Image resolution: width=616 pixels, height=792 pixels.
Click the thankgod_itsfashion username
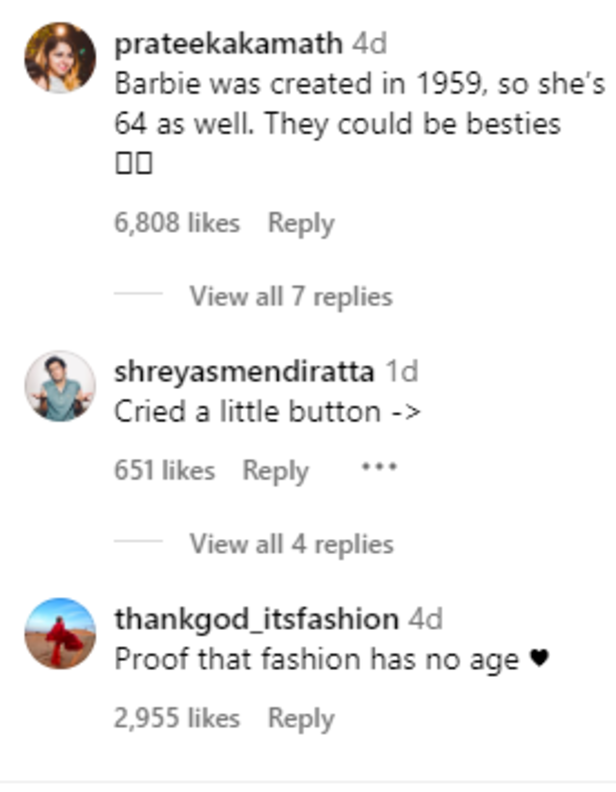[x=256, y=619]
